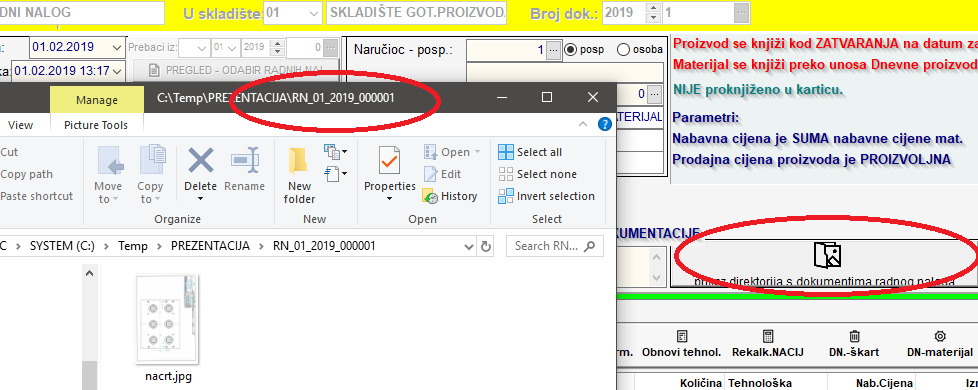Select the posp radio button

pos(570,50)
